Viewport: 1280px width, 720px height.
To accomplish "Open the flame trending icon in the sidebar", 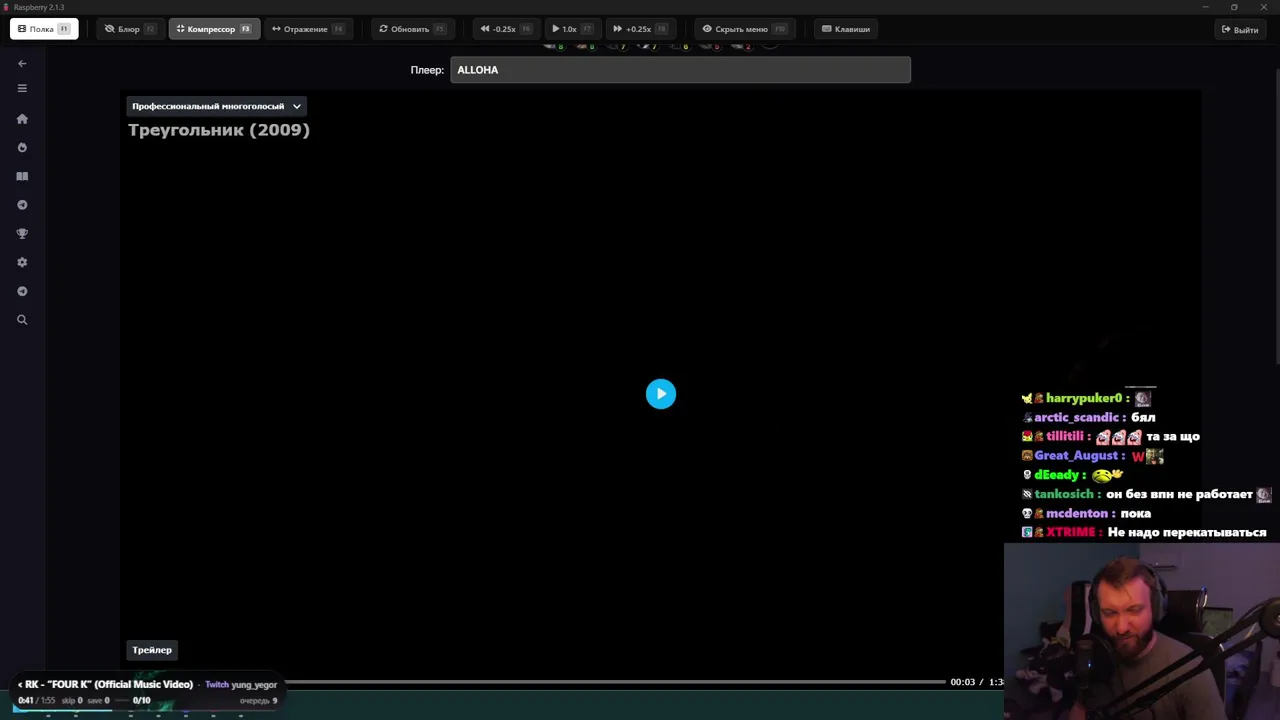I will tap(22, 147).
